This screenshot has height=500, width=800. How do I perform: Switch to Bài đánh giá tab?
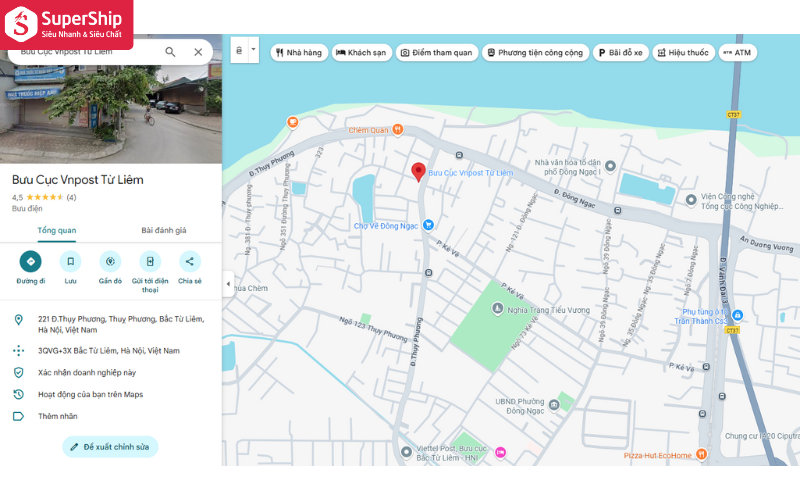(164, 231)
